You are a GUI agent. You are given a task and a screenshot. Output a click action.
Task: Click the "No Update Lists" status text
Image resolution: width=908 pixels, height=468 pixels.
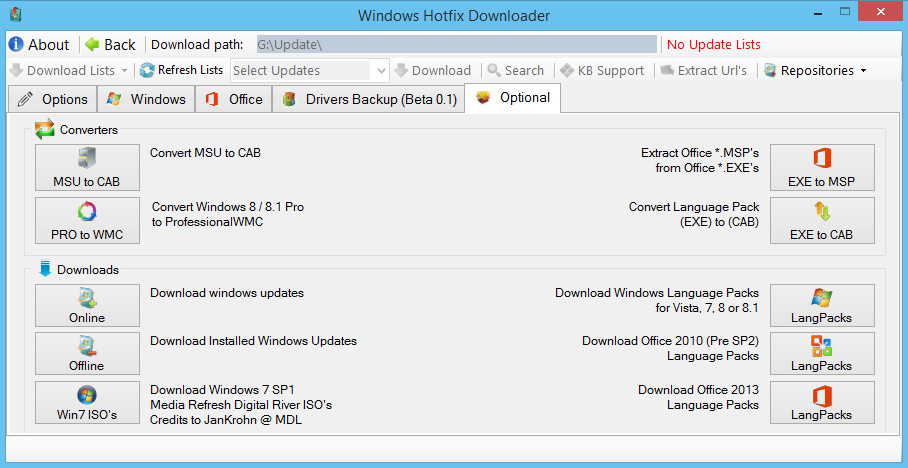[713, 45]
